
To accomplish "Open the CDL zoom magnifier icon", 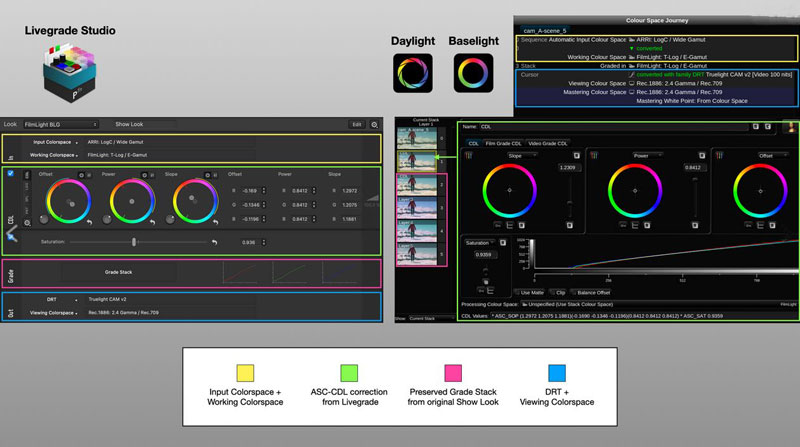I will [x=28, y=223].
